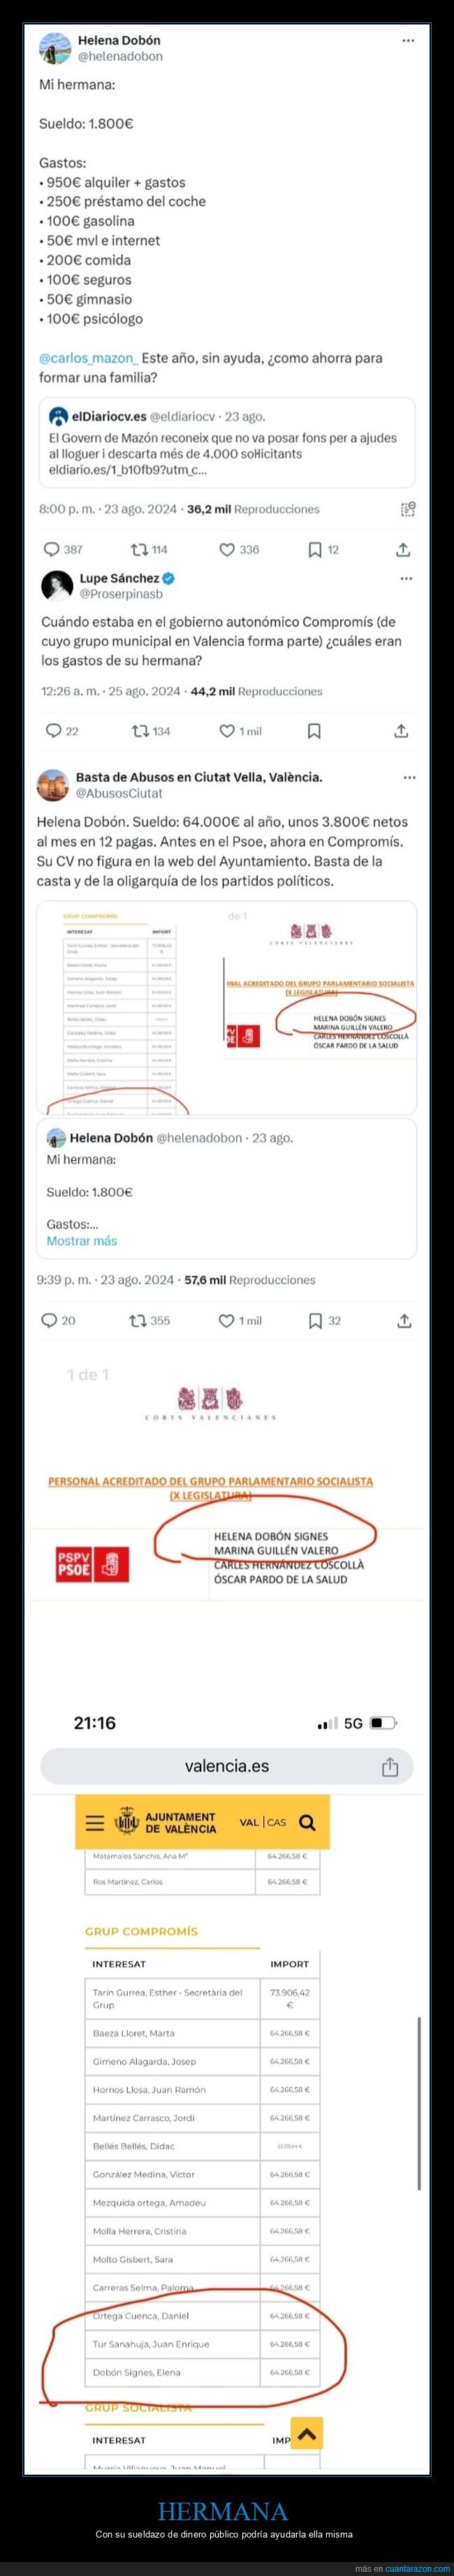Viewport: 454px width, 2576px height.
Task: Open the @carlos_mazon_ mention link
Action: click(x=88, y=358)
